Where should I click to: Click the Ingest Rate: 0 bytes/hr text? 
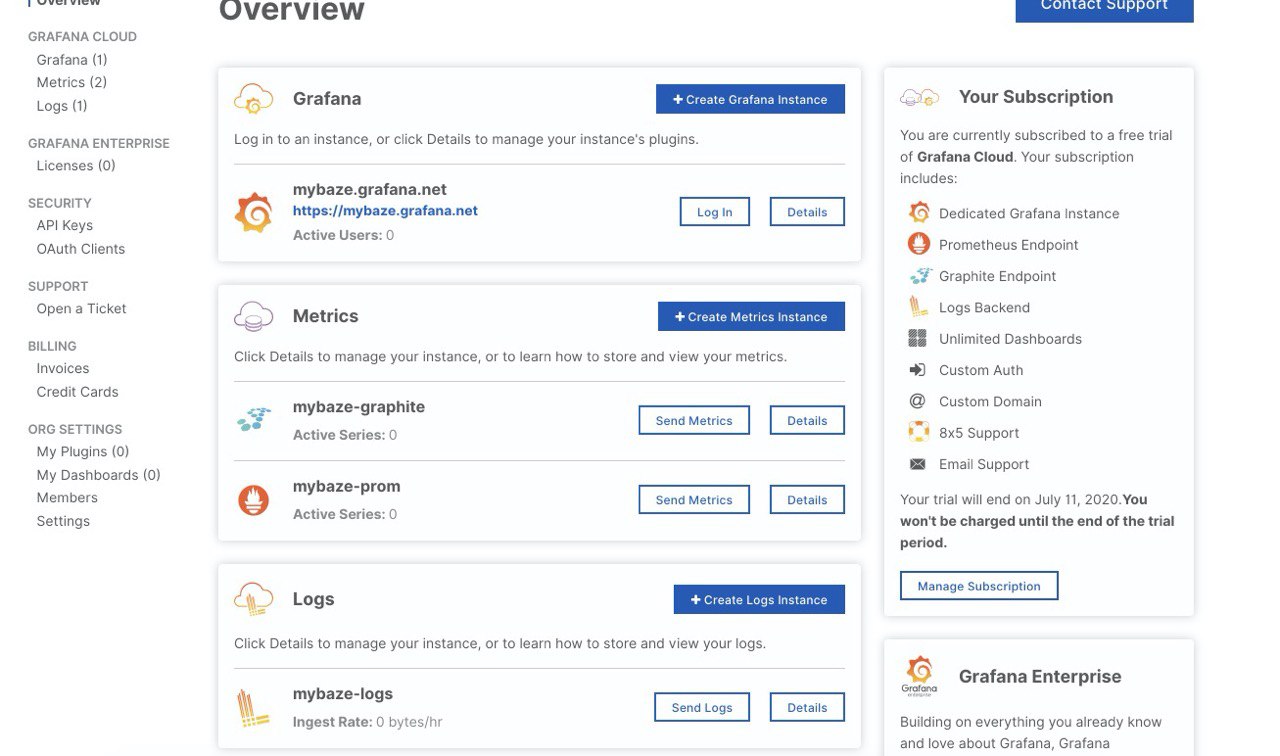pyautogui.click(x=368, y=722)
